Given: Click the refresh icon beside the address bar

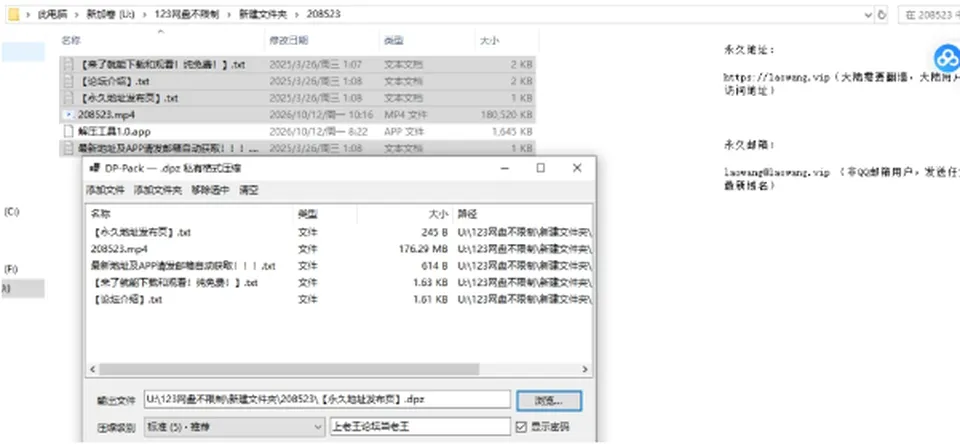Looking at the screenshot, I should point(882,15).
